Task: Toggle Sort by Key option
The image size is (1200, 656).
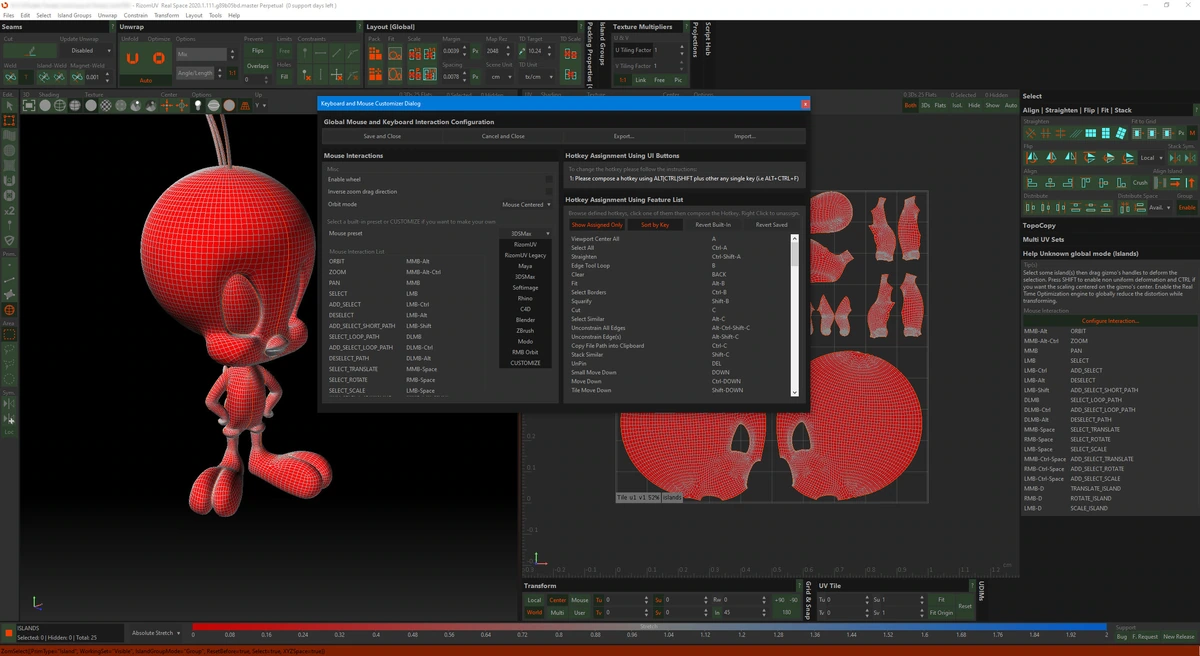Action: (x=655, y=225)
